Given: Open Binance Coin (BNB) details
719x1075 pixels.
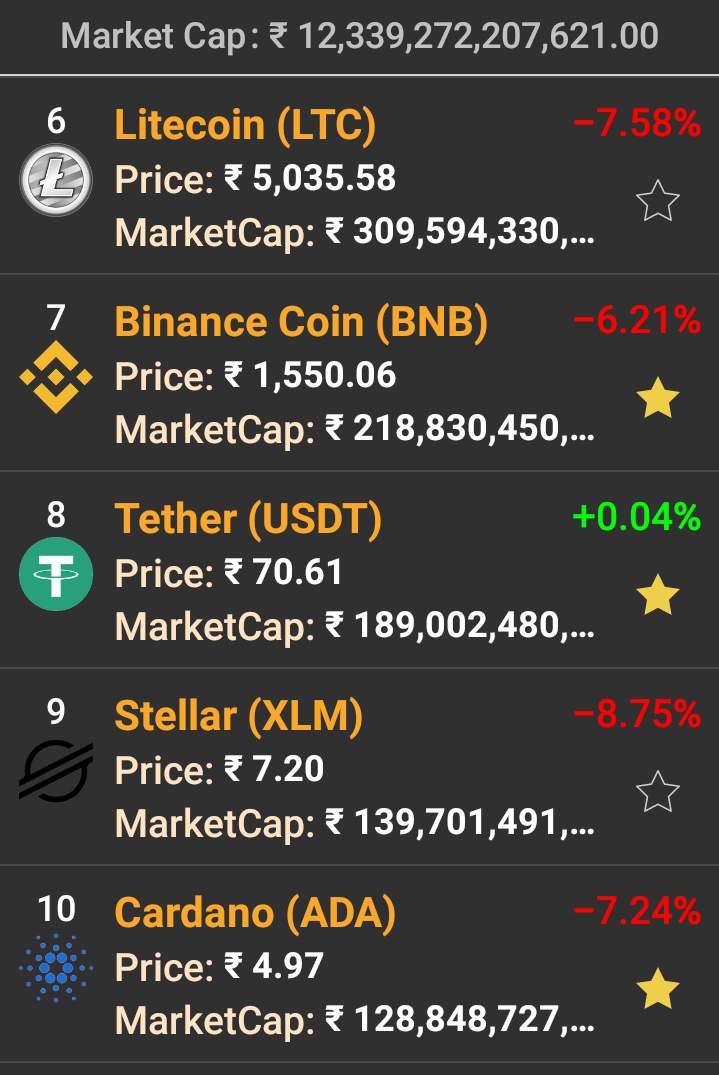Looking at the screenshot, I should coord(301,322).
